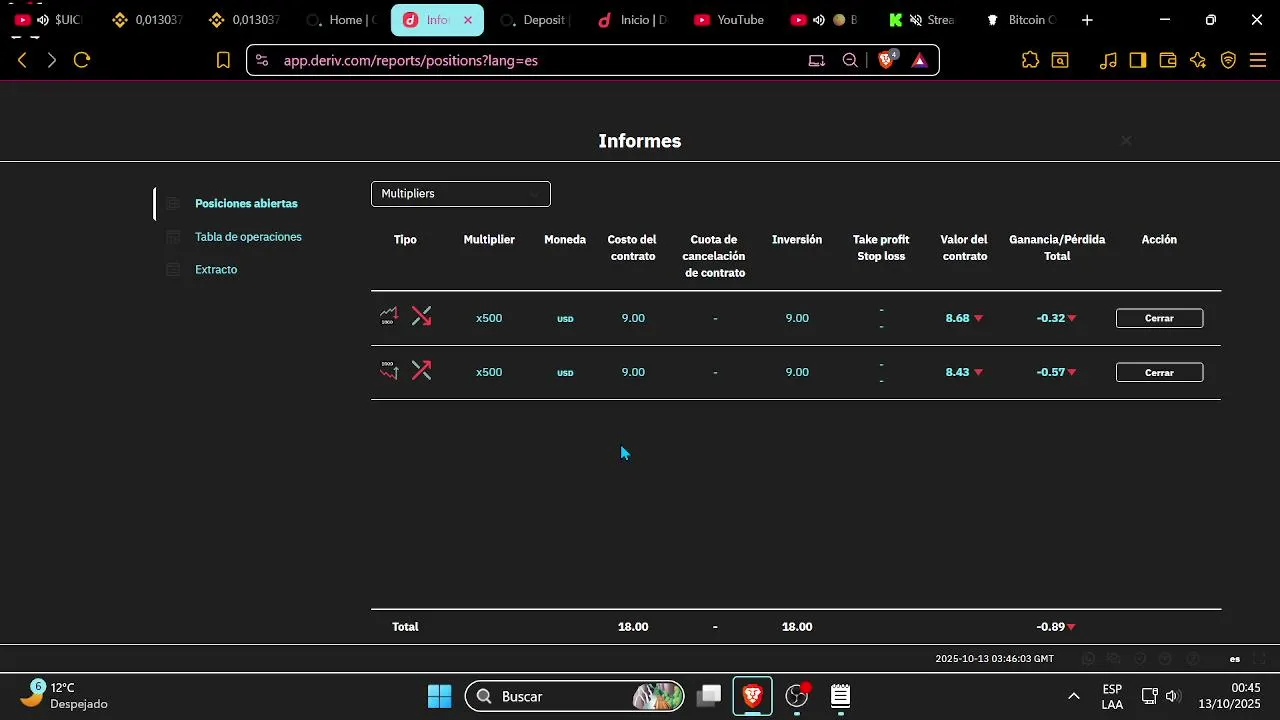Switch to the Inicio Deriv tab

(632, 20)
